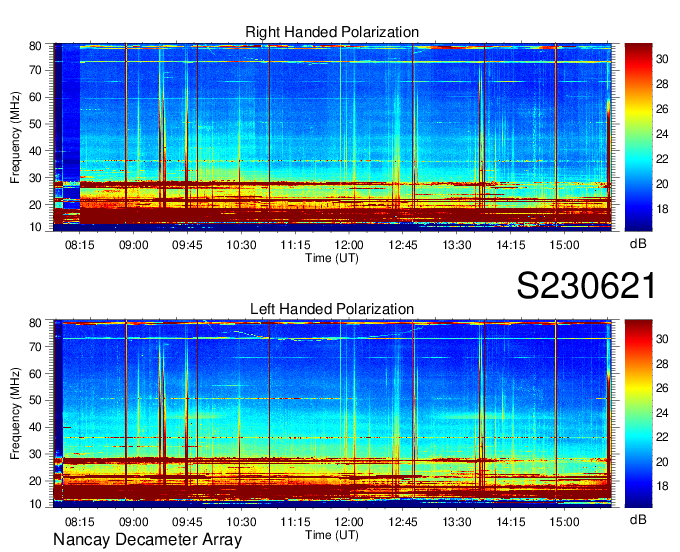Click the 12:00 time tick under right-handed plot
Screen dimensions: 680x552
(x=349, y=245)
